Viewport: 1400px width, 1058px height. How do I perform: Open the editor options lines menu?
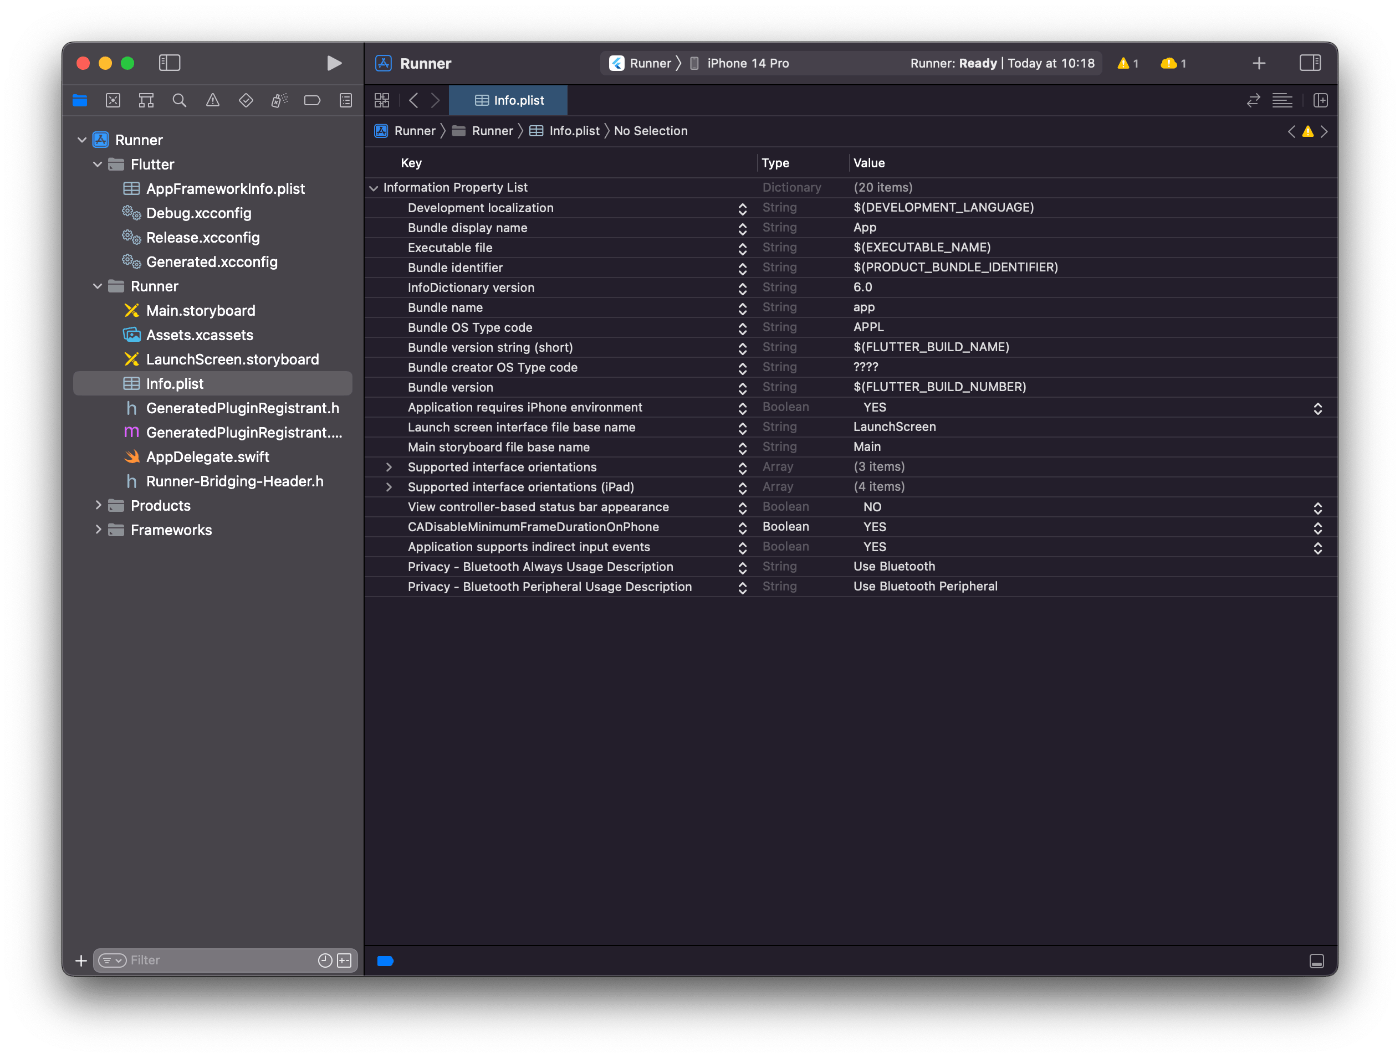coord(1283,100)
